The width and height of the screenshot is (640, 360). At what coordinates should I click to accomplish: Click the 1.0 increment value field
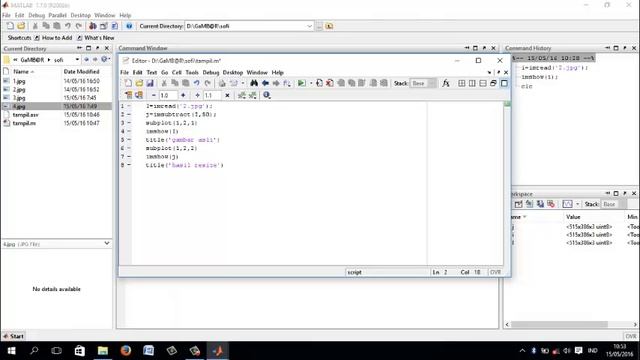(x=168, y=95)
